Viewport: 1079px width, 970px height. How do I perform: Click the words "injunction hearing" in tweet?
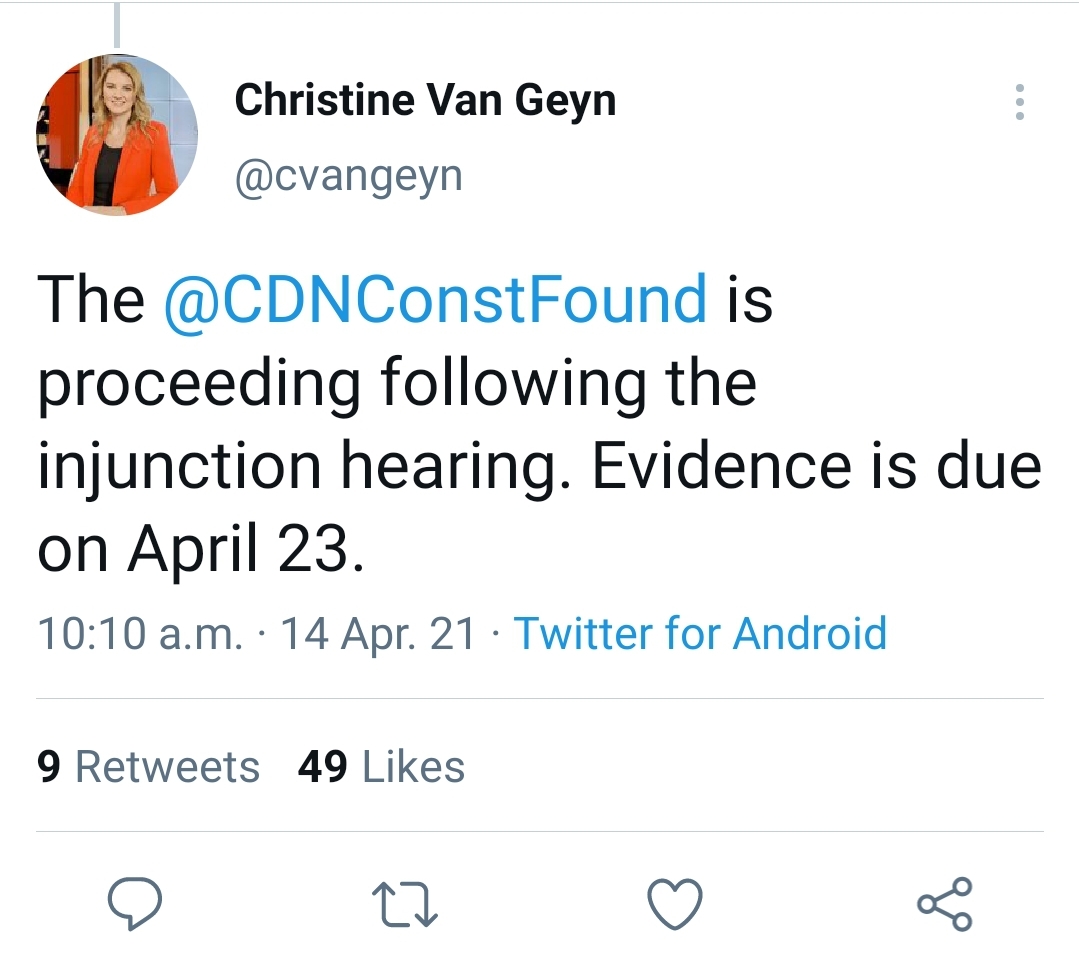pyautogui.click(x=294, y=467)
